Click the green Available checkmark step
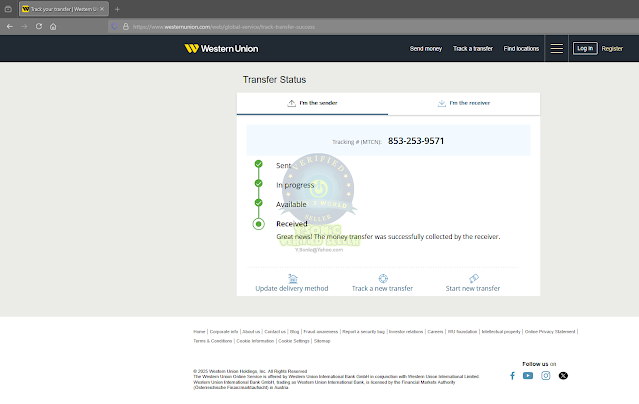The width and height of the screenshot is (639, 404). (x=258, y=203)
